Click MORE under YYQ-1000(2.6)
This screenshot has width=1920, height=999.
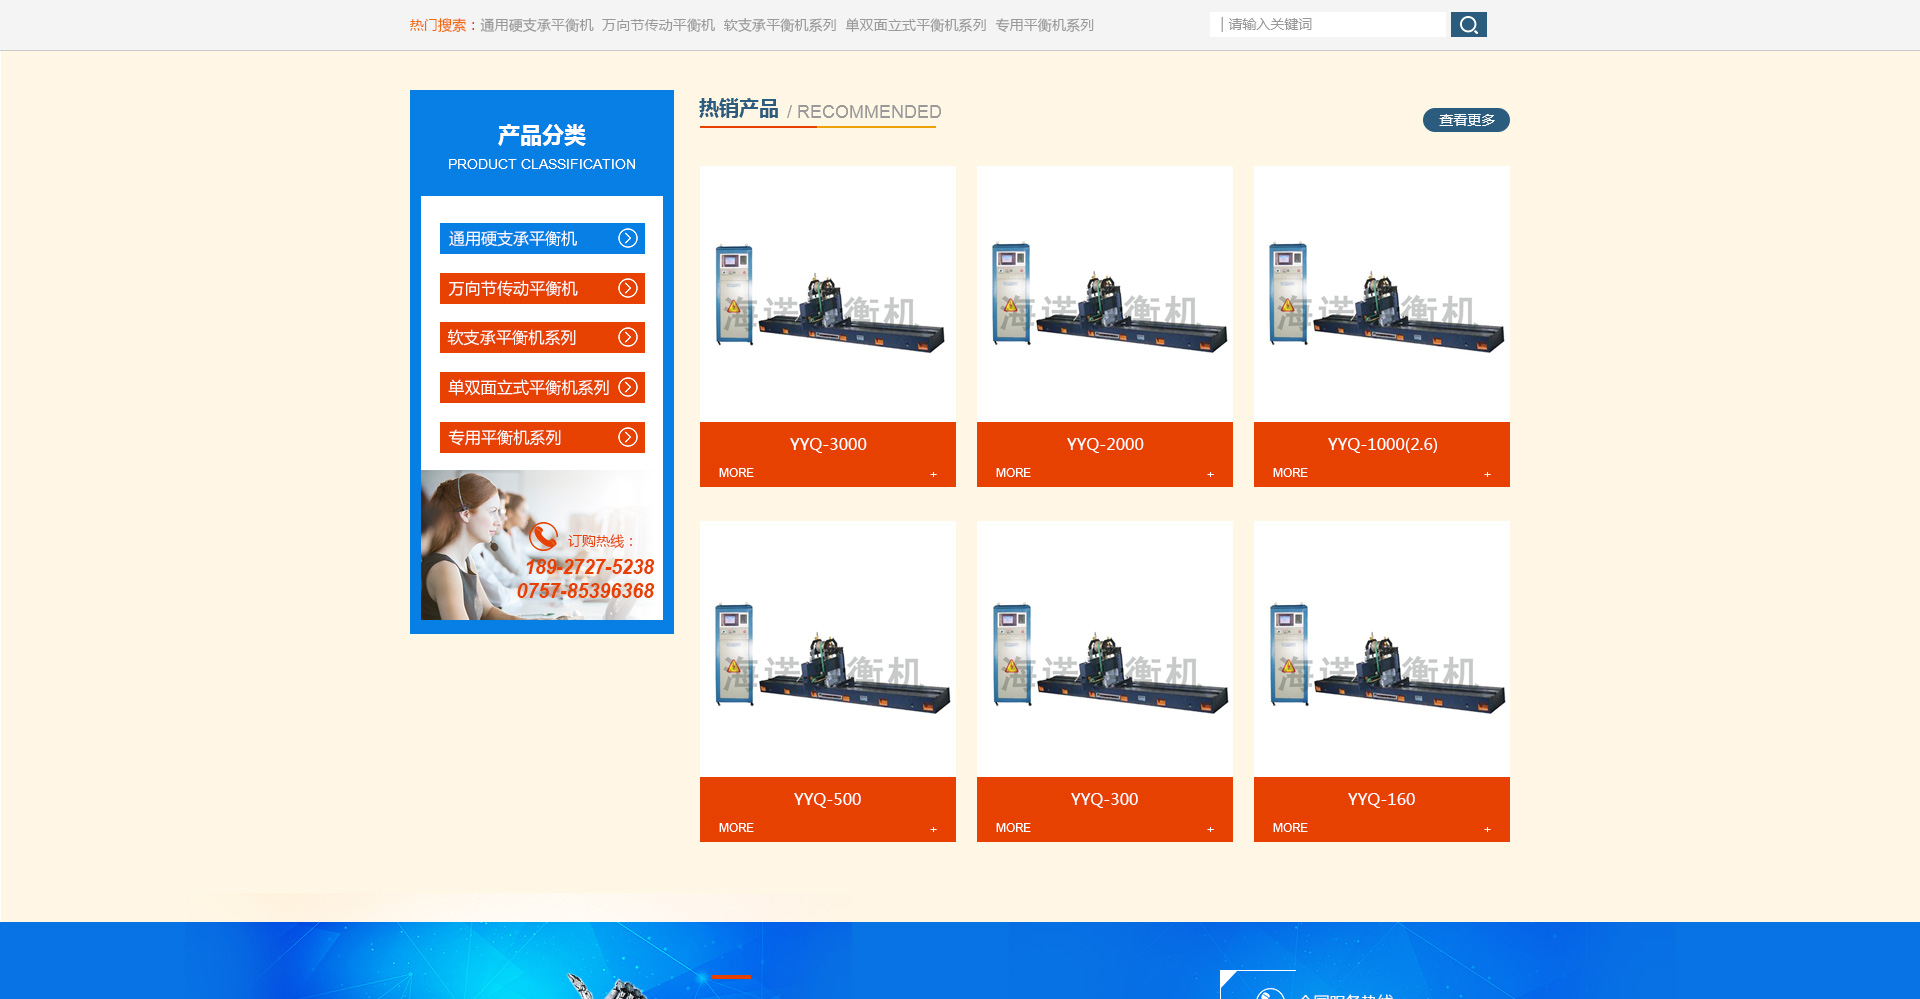pyautogui.click(x=1290, y=473)
